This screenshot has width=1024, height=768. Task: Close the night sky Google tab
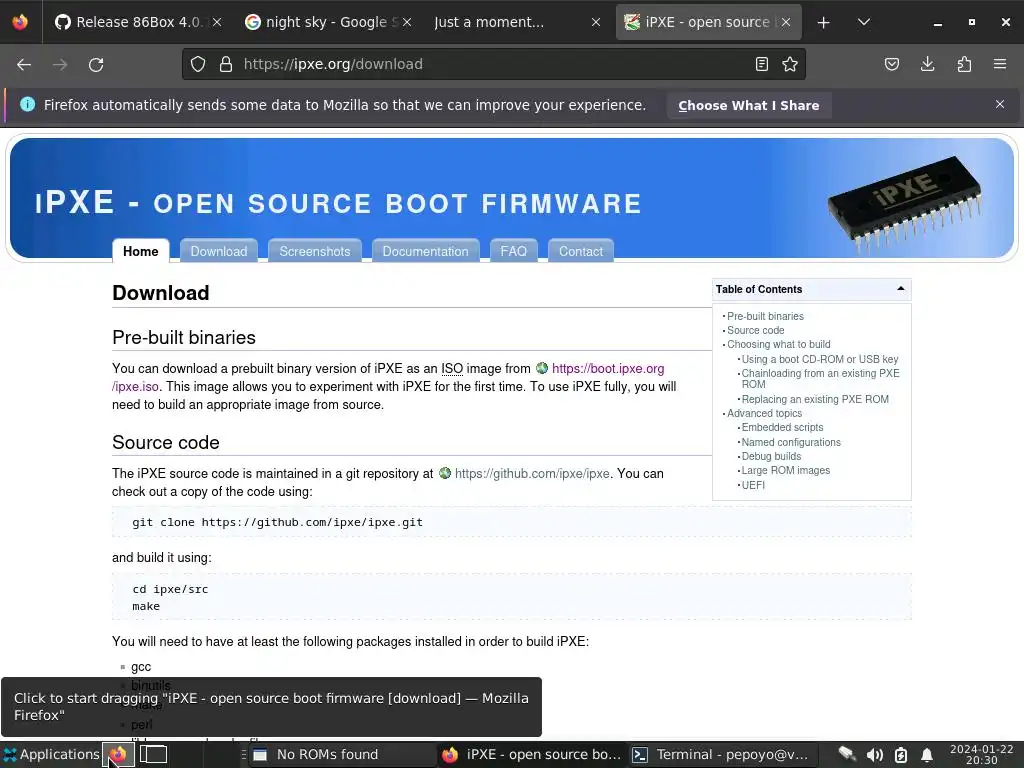(407, 22)
